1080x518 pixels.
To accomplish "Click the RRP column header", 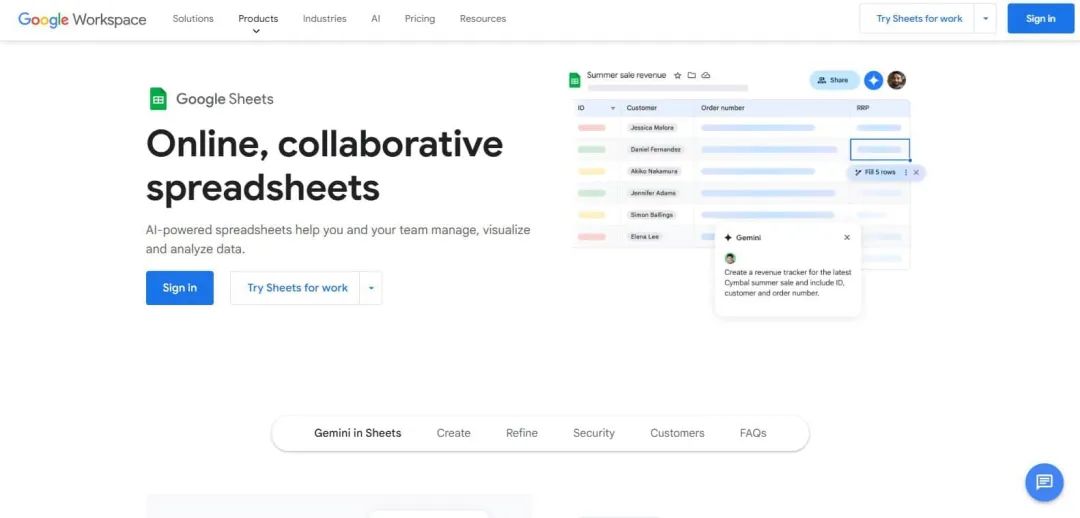I will 863,108.
